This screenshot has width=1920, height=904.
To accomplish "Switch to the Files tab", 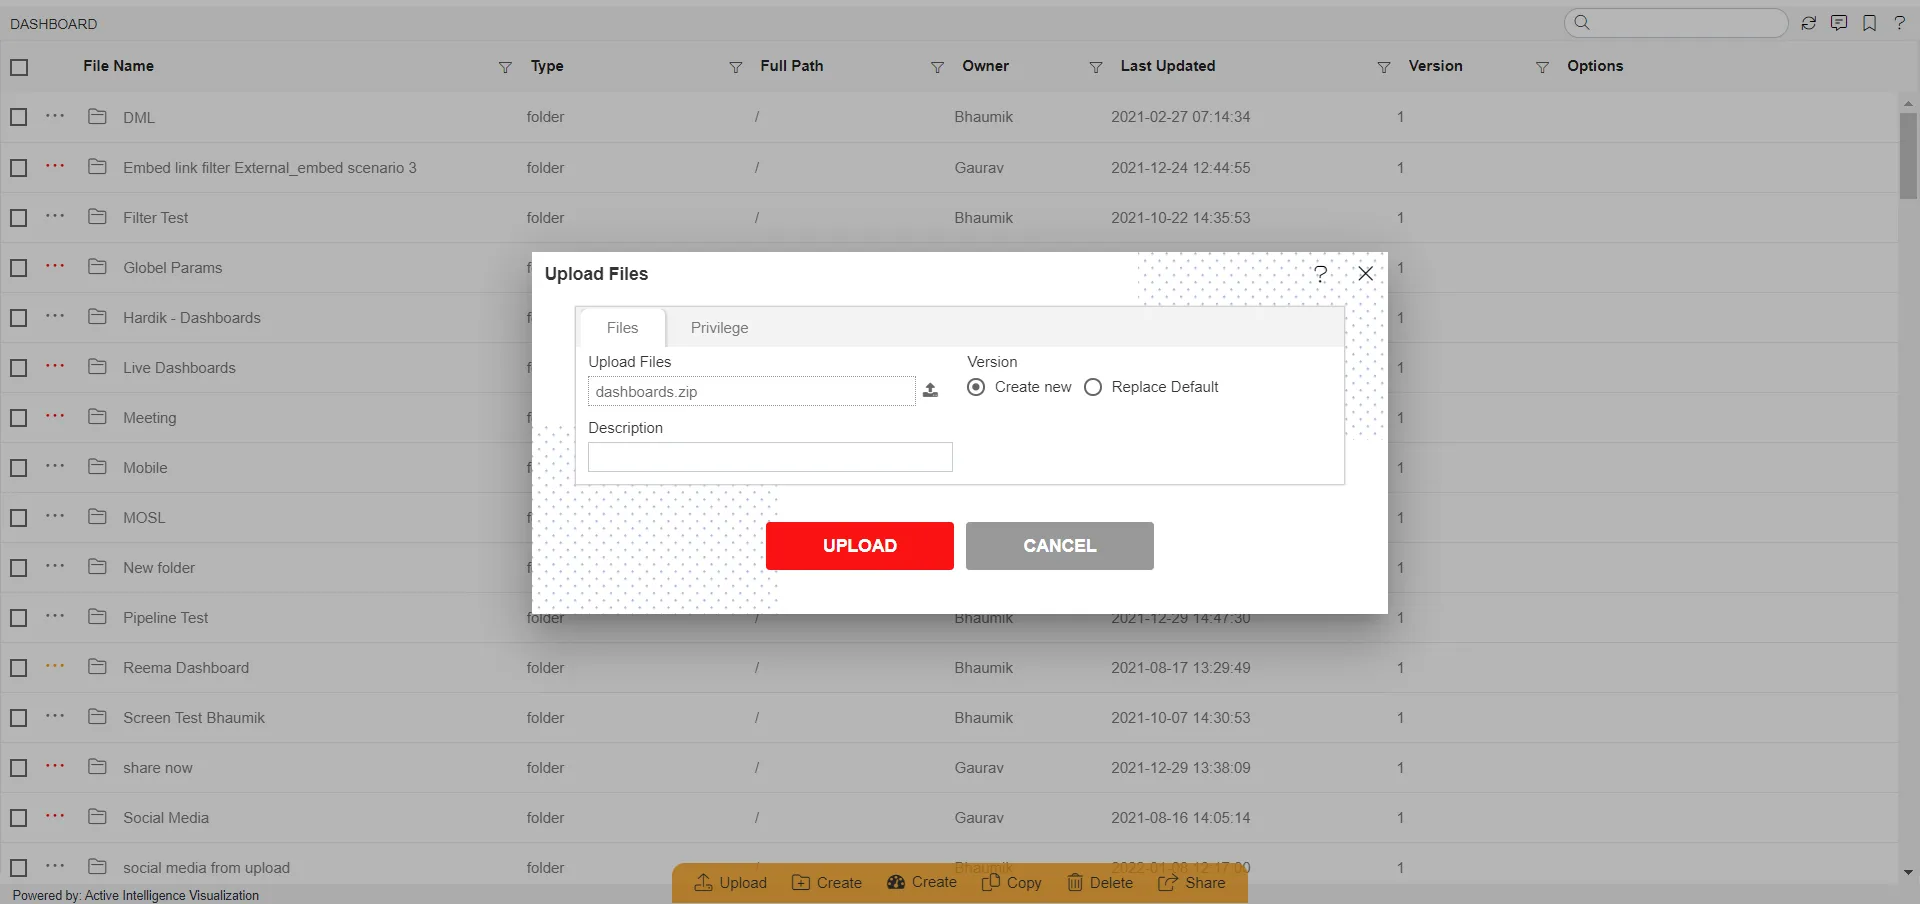I will tap(622, 327).
